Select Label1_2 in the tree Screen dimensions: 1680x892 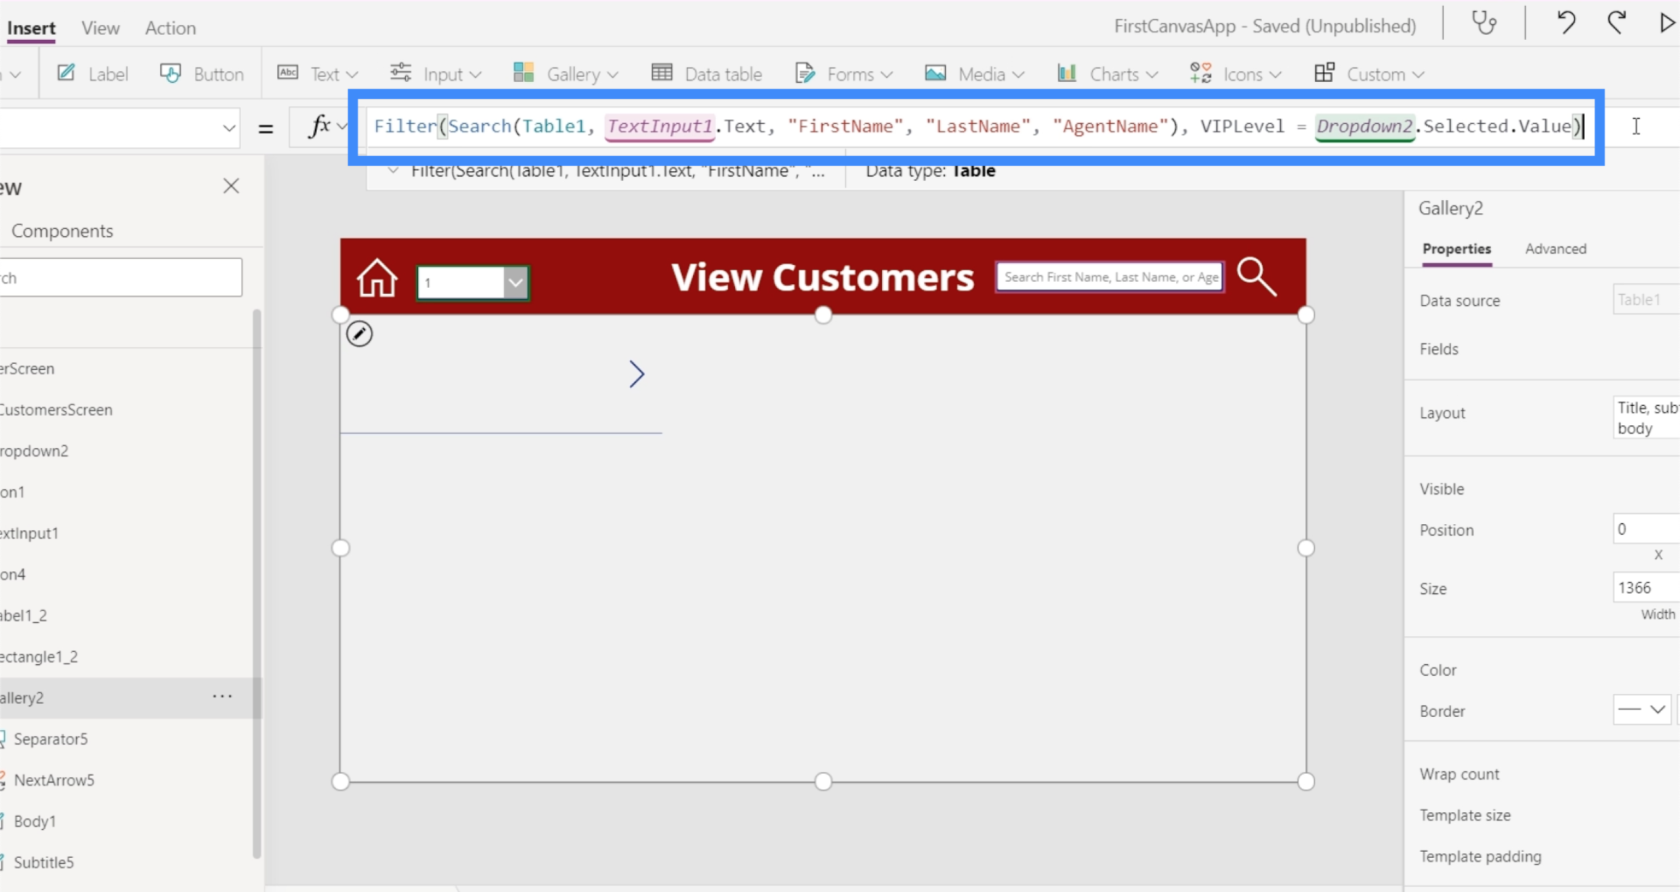pyautogui.click(x=24, y=616)
